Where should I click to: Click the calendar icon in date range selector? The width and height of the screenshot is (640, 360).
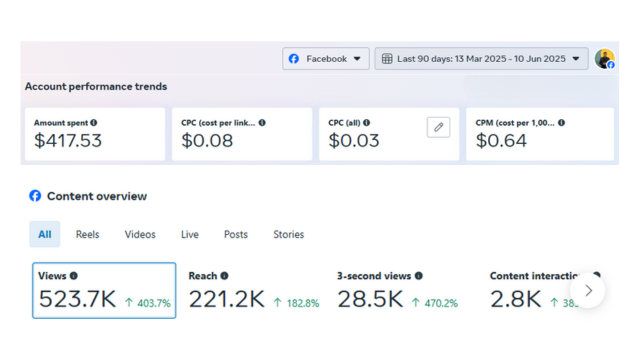(x=387, y=59)
